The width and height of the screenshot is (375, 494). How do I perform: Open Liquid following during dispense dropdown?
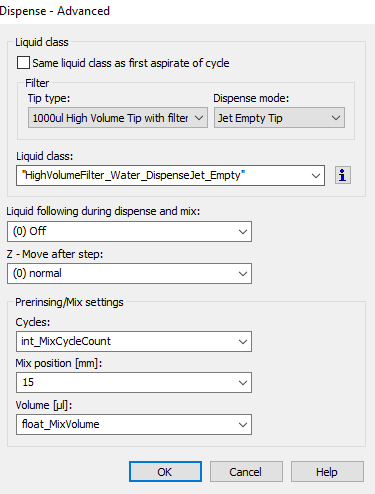129,231
